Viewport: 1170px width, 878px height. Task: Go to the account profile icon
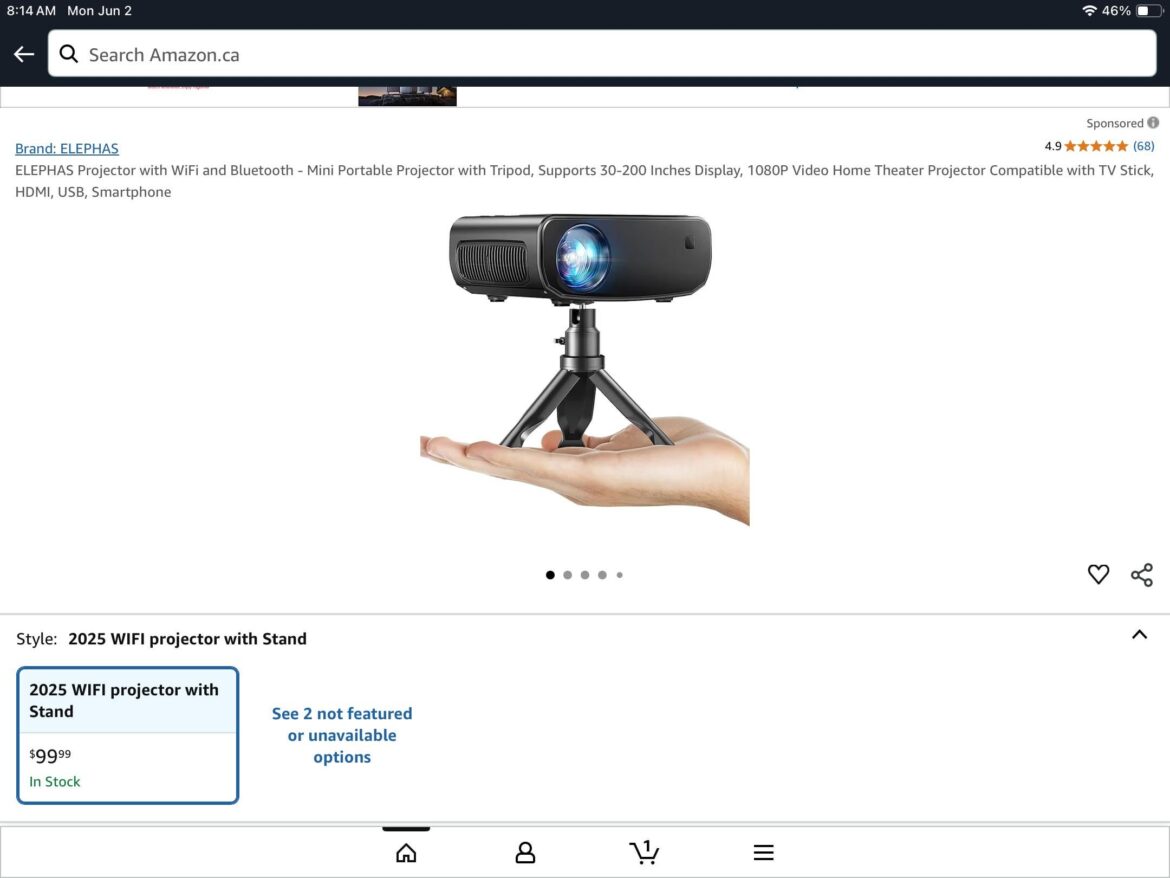[524, 852]
